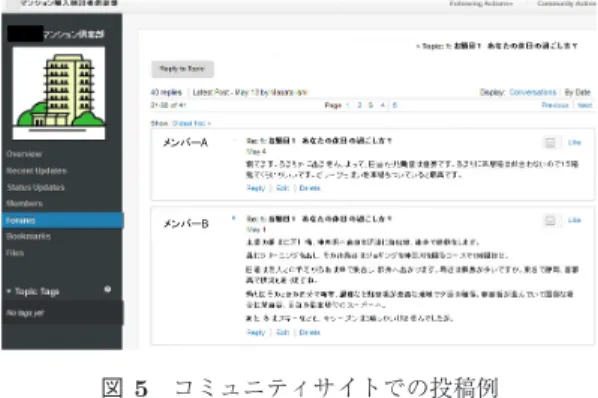Viewport: 598px width, 398px height.
Task: Reply to メンバーA's post
Action: [256, 188]
